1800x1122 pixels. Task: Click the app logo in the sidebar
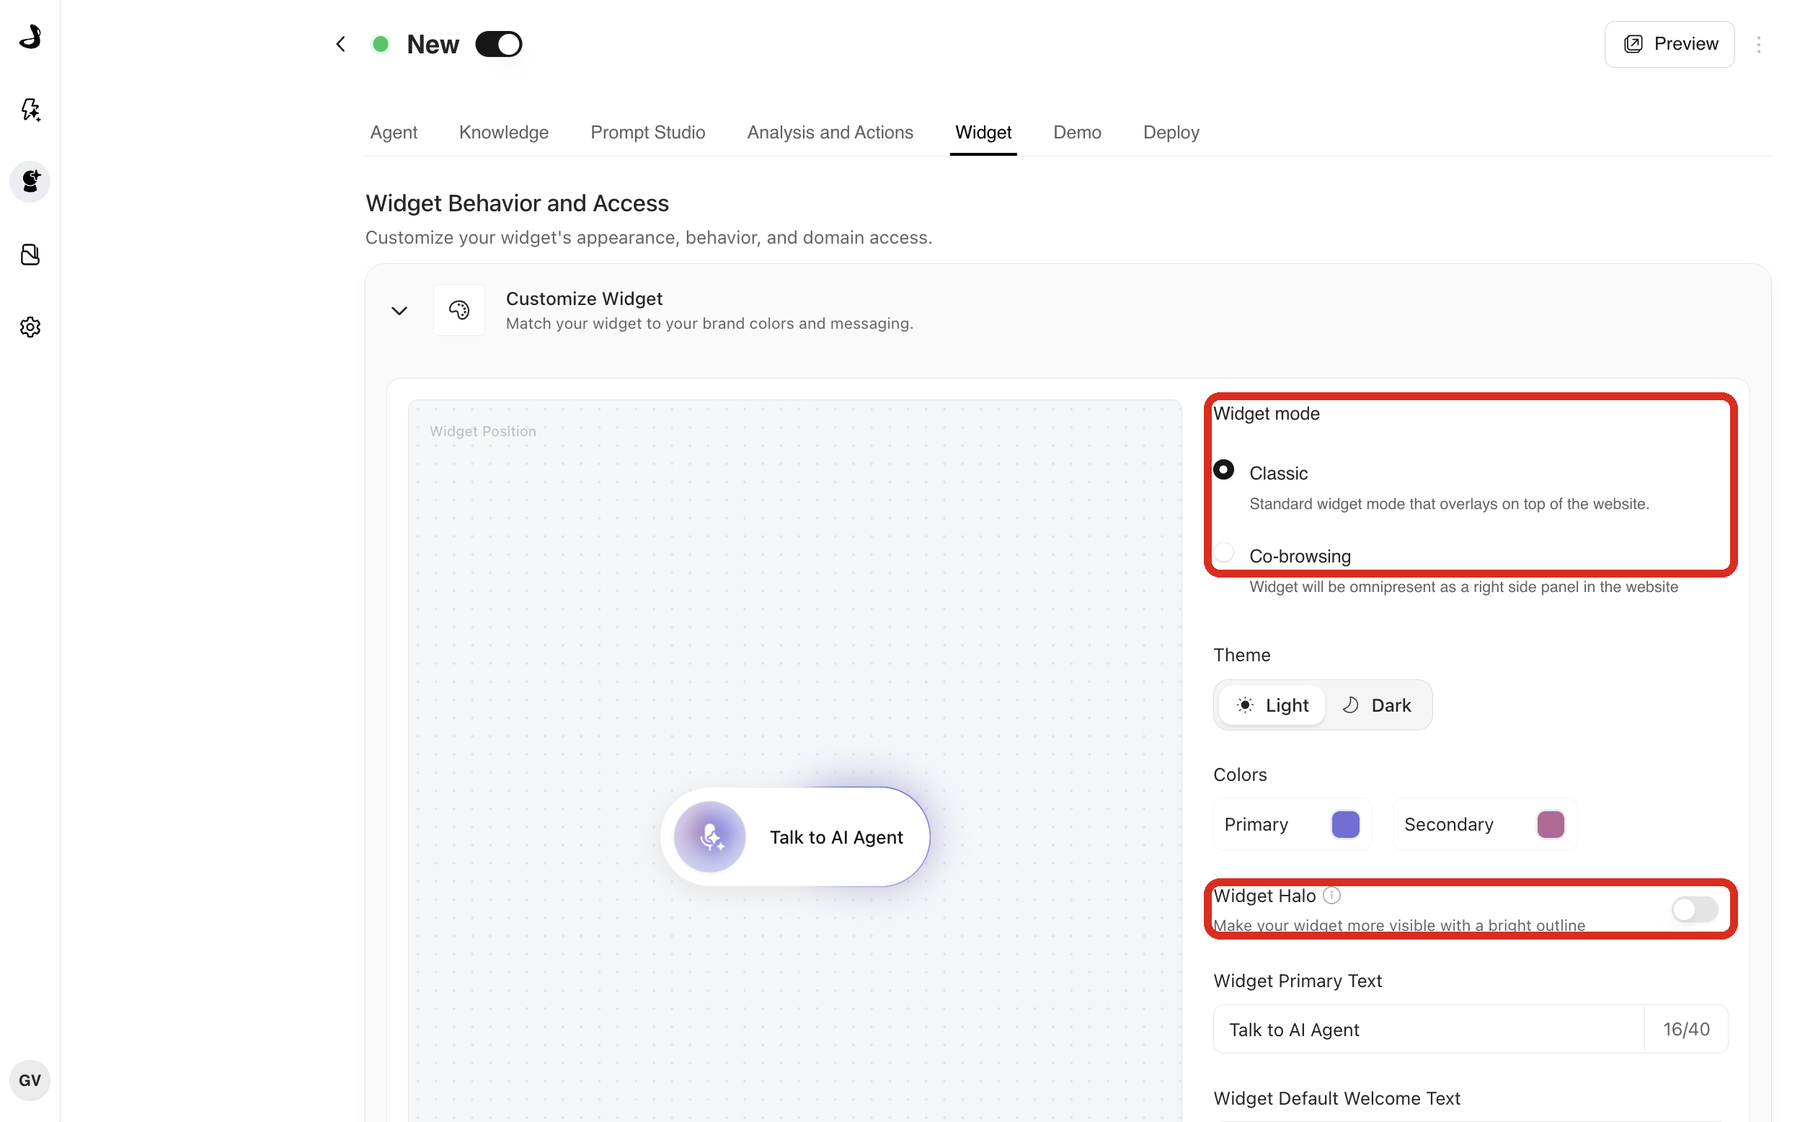point(30,37)
